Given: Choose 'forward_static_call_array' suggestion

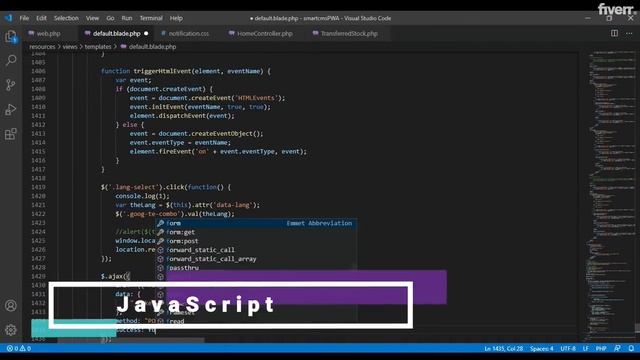Looking at the screenshot, I should click(256, 259).
